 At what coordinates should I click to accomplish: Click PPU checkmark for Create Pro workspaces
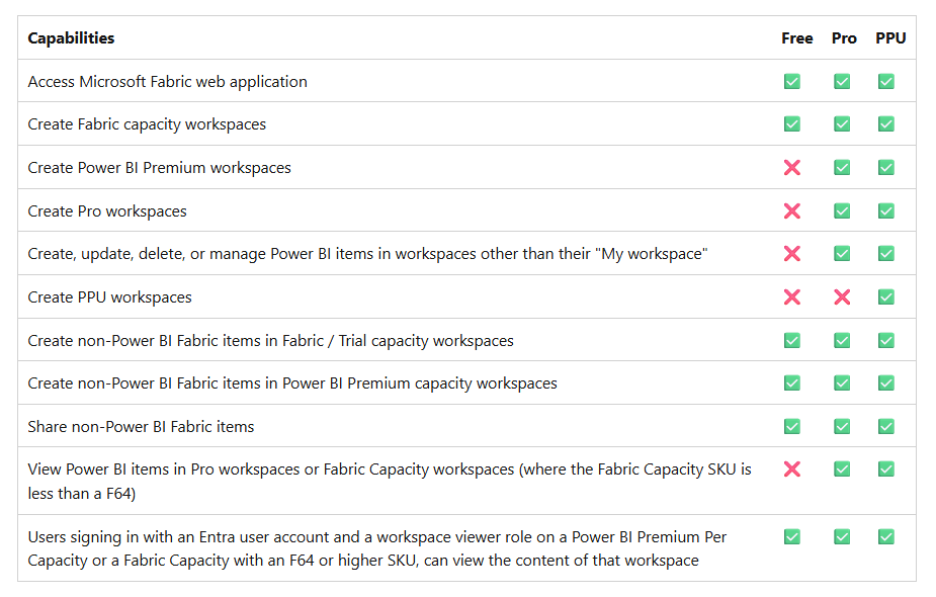point(886,211)
